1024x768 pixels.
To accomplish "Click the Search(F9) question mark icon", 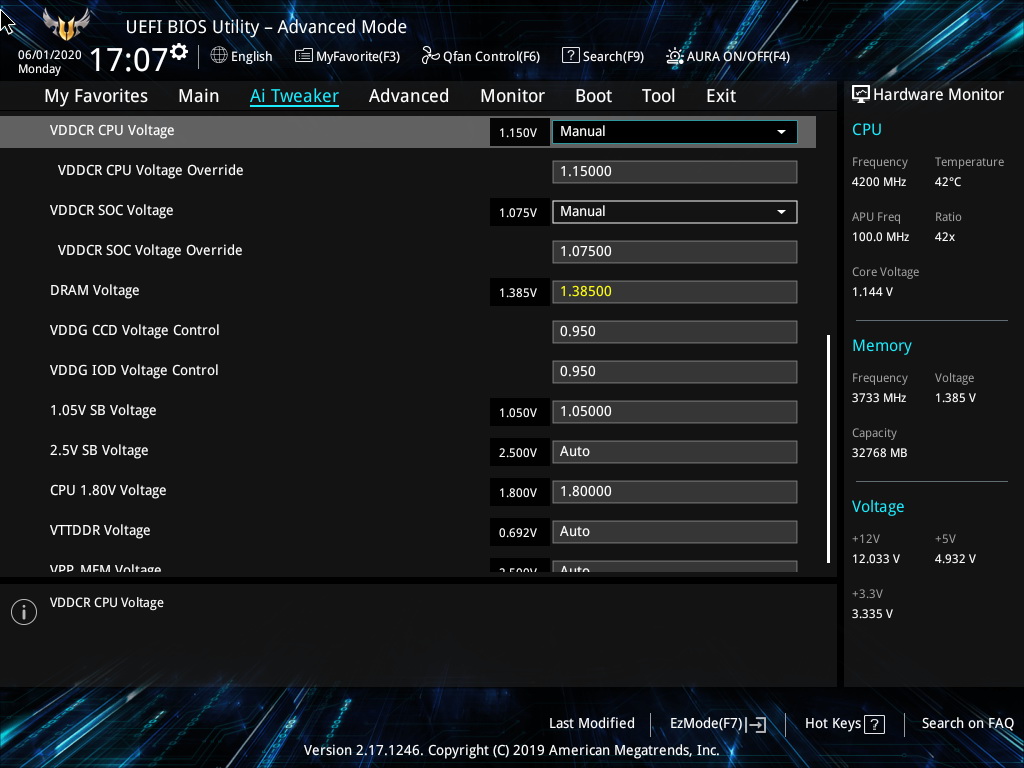I will [570, 56].
